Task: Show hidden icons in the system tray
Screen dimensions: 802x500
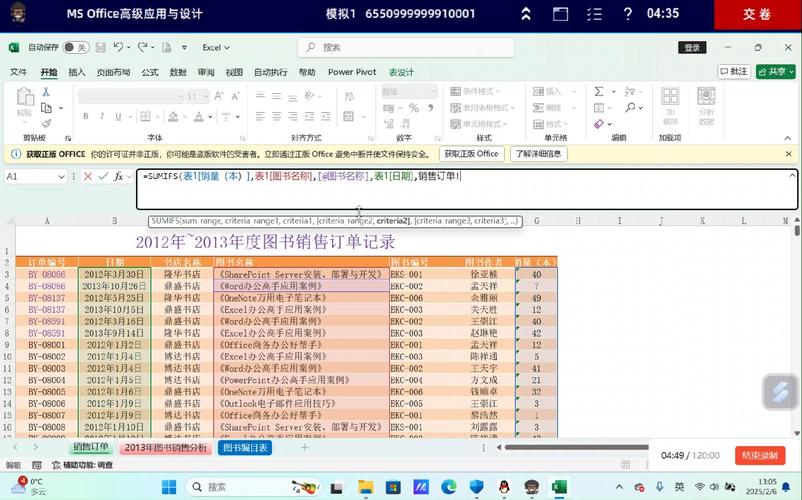Action: (x=619, y=487)
